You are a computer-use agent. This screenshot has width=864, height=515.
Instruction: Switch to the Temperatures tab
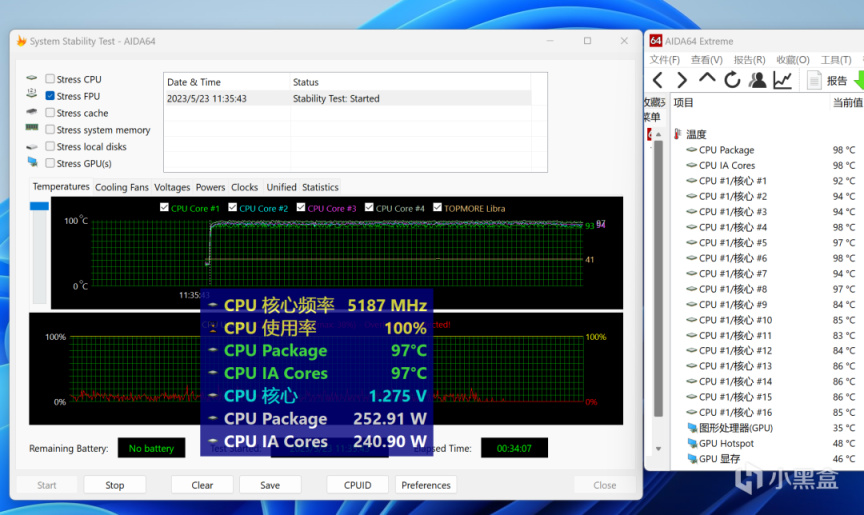(x=61, y=187)
